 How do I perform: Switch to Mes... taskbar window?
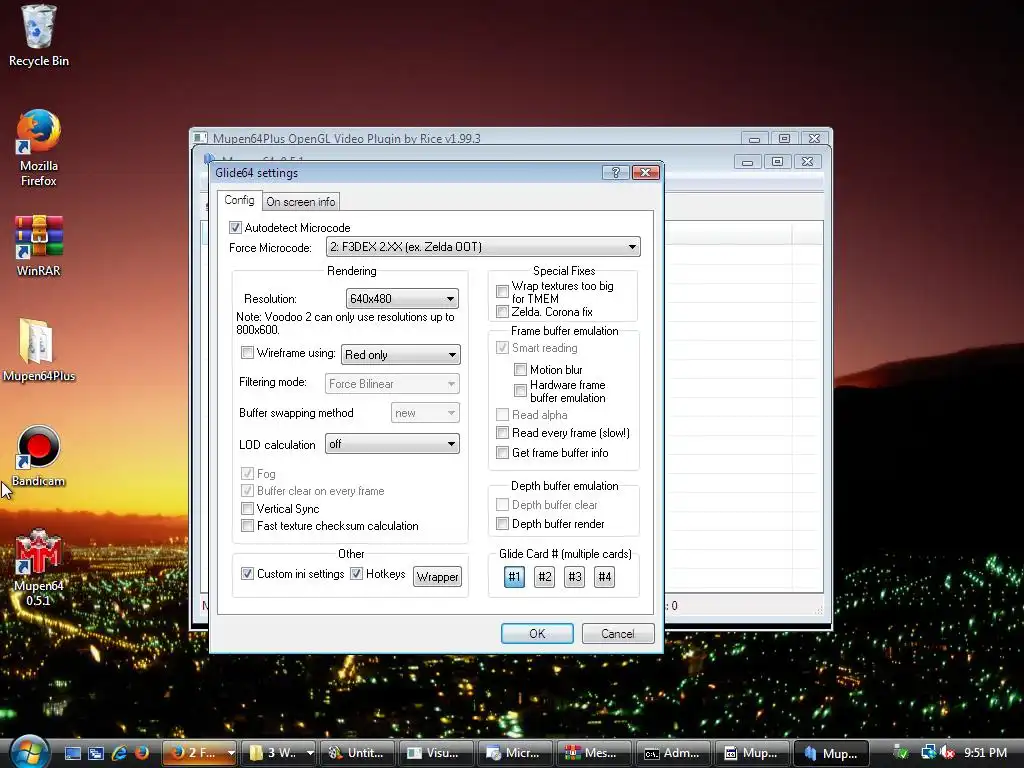[x=594, y=753]
